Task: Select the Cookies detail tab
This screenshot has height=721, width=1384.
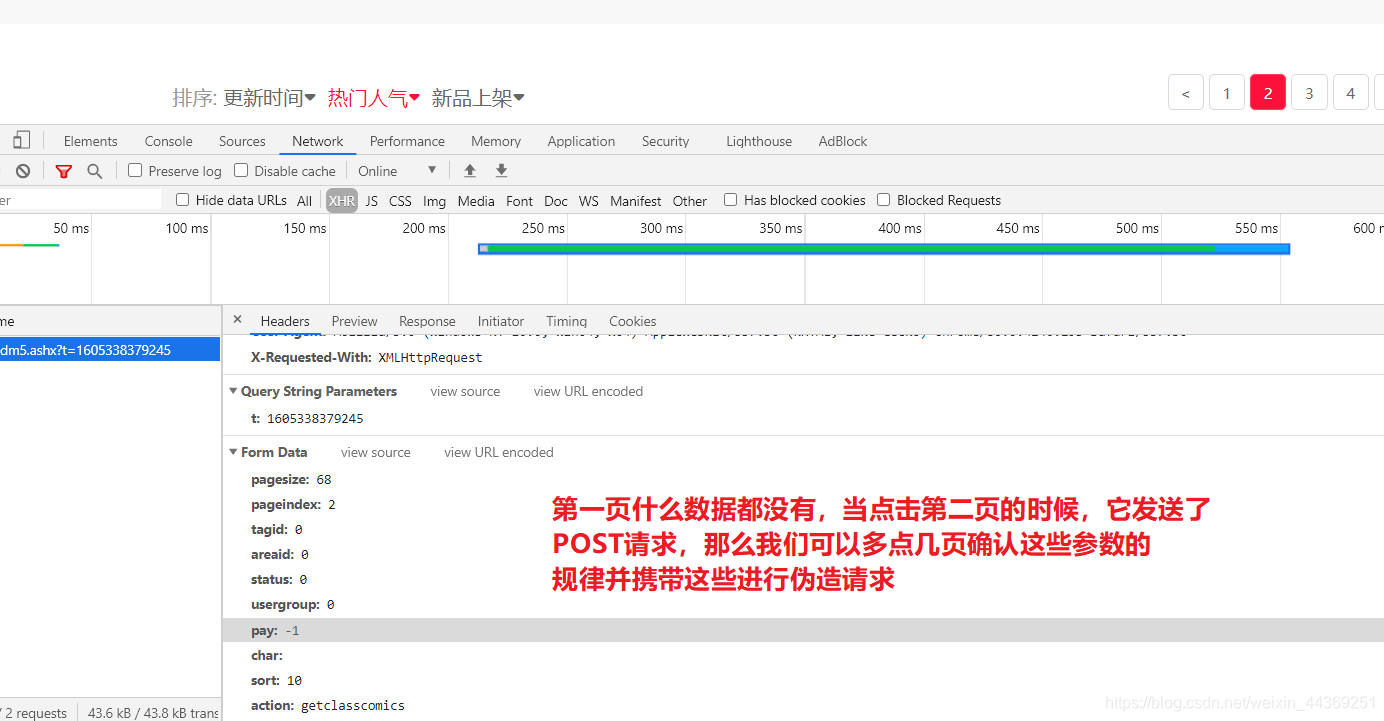Action: [x=632, y=321]
